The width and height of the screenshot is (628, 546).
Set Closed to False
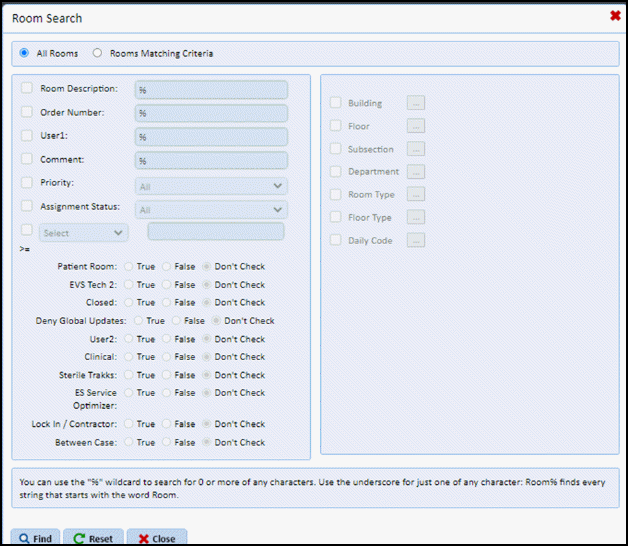click(166, 302)
